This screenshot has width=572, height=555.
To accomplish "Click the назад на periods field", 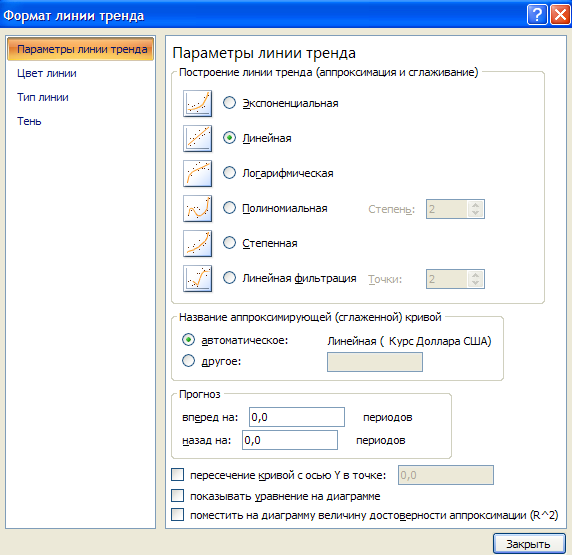I will 290,440.
